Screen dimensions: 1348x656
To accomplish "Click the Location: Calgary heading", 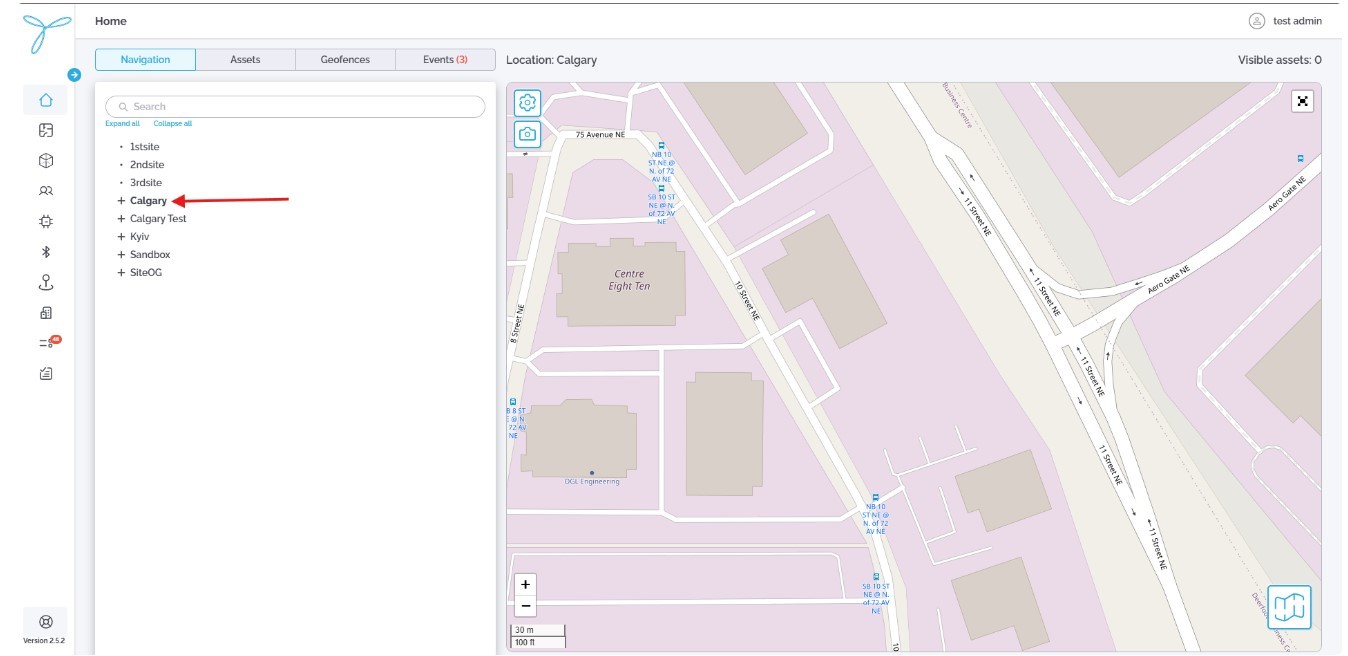I will click(x=551, y=60).
